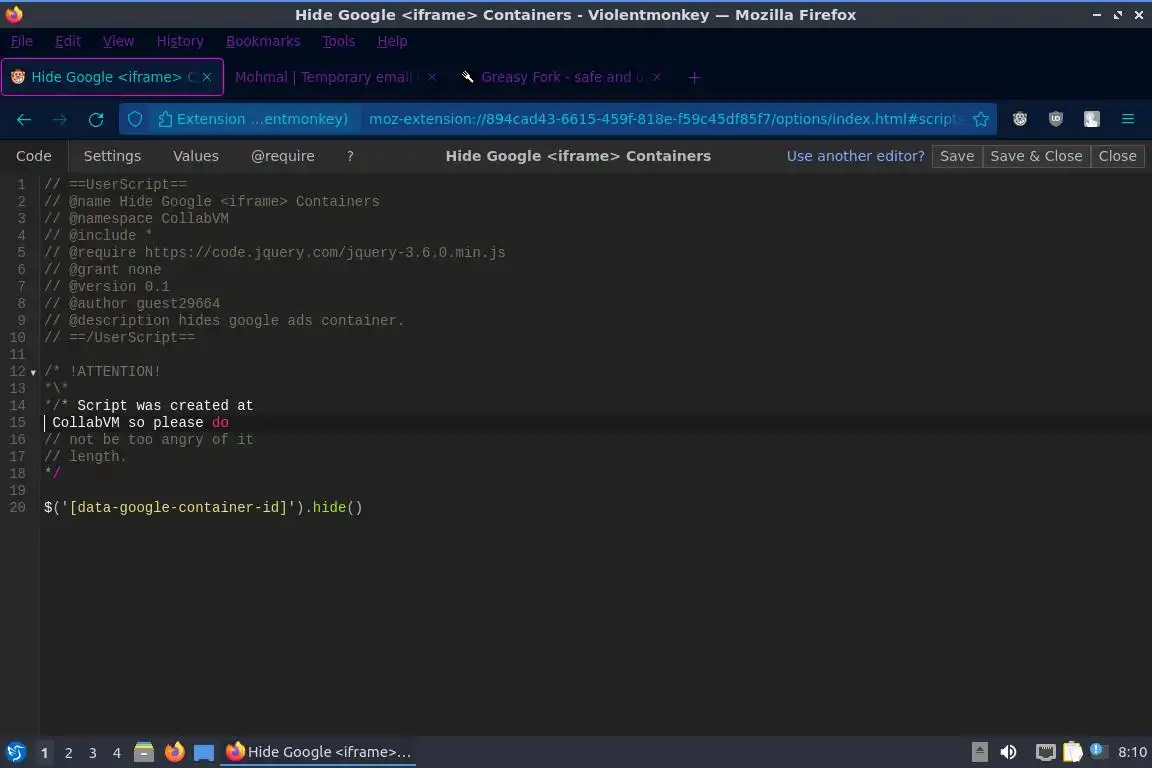
Task: Open the Bookmarks menu
Action: 263,41
